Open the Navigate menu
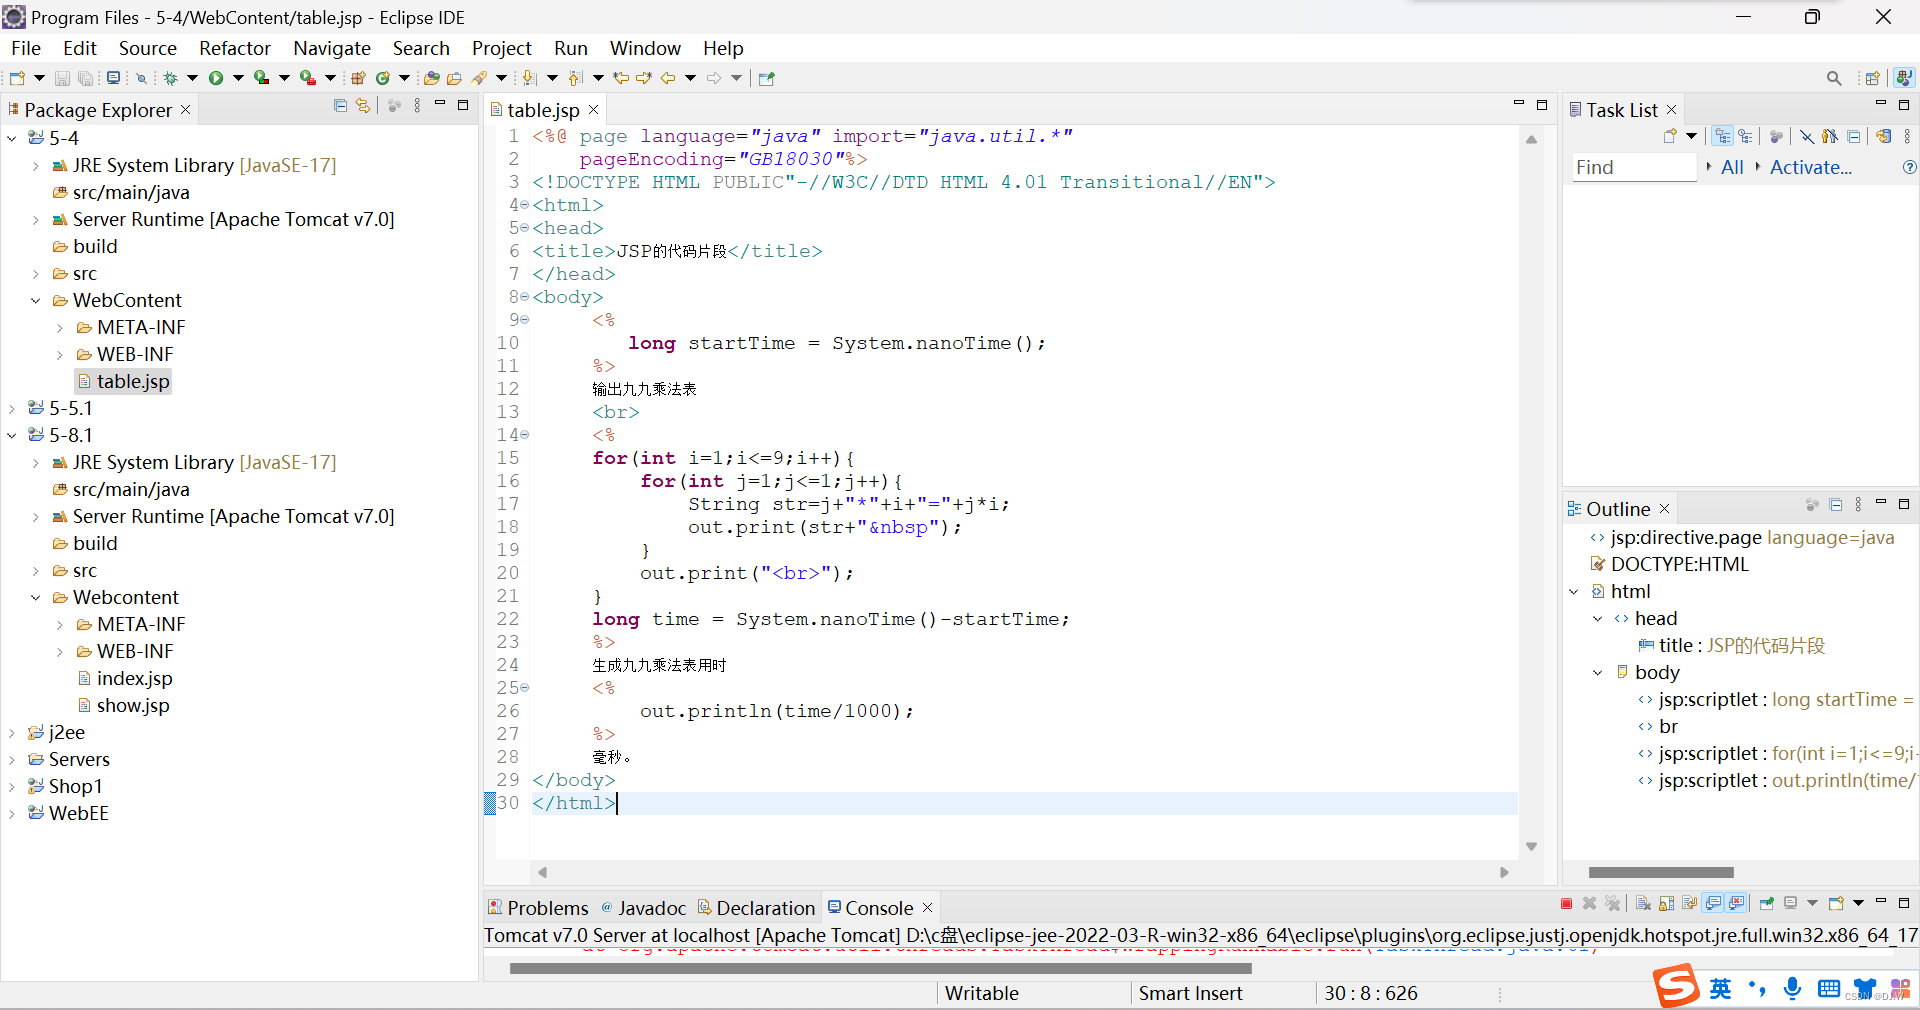The width and height of the screenshot is (1920, 1010). tap(332, 48)
